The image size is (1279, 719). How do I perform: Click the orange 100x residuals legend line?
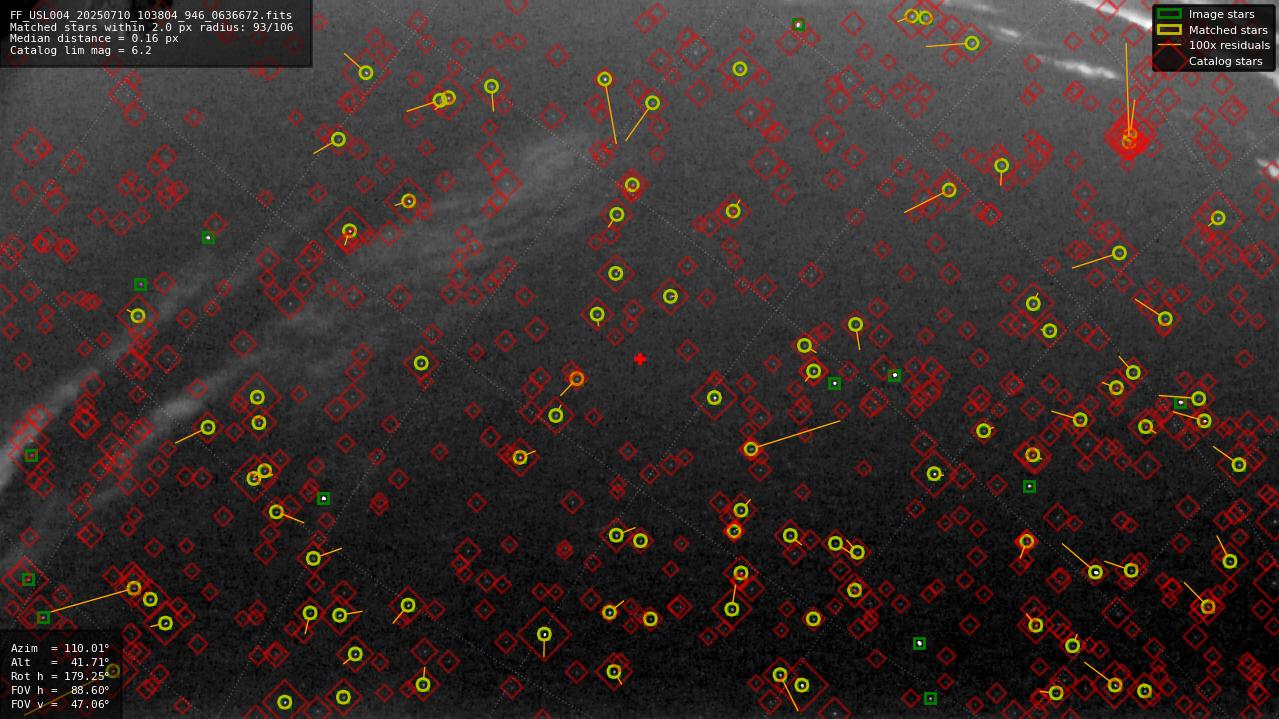tap(1169, 45)
